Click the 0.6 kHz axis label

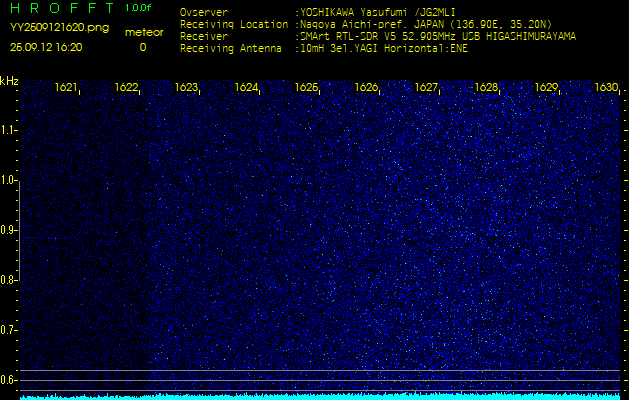(x=8, y=380)
